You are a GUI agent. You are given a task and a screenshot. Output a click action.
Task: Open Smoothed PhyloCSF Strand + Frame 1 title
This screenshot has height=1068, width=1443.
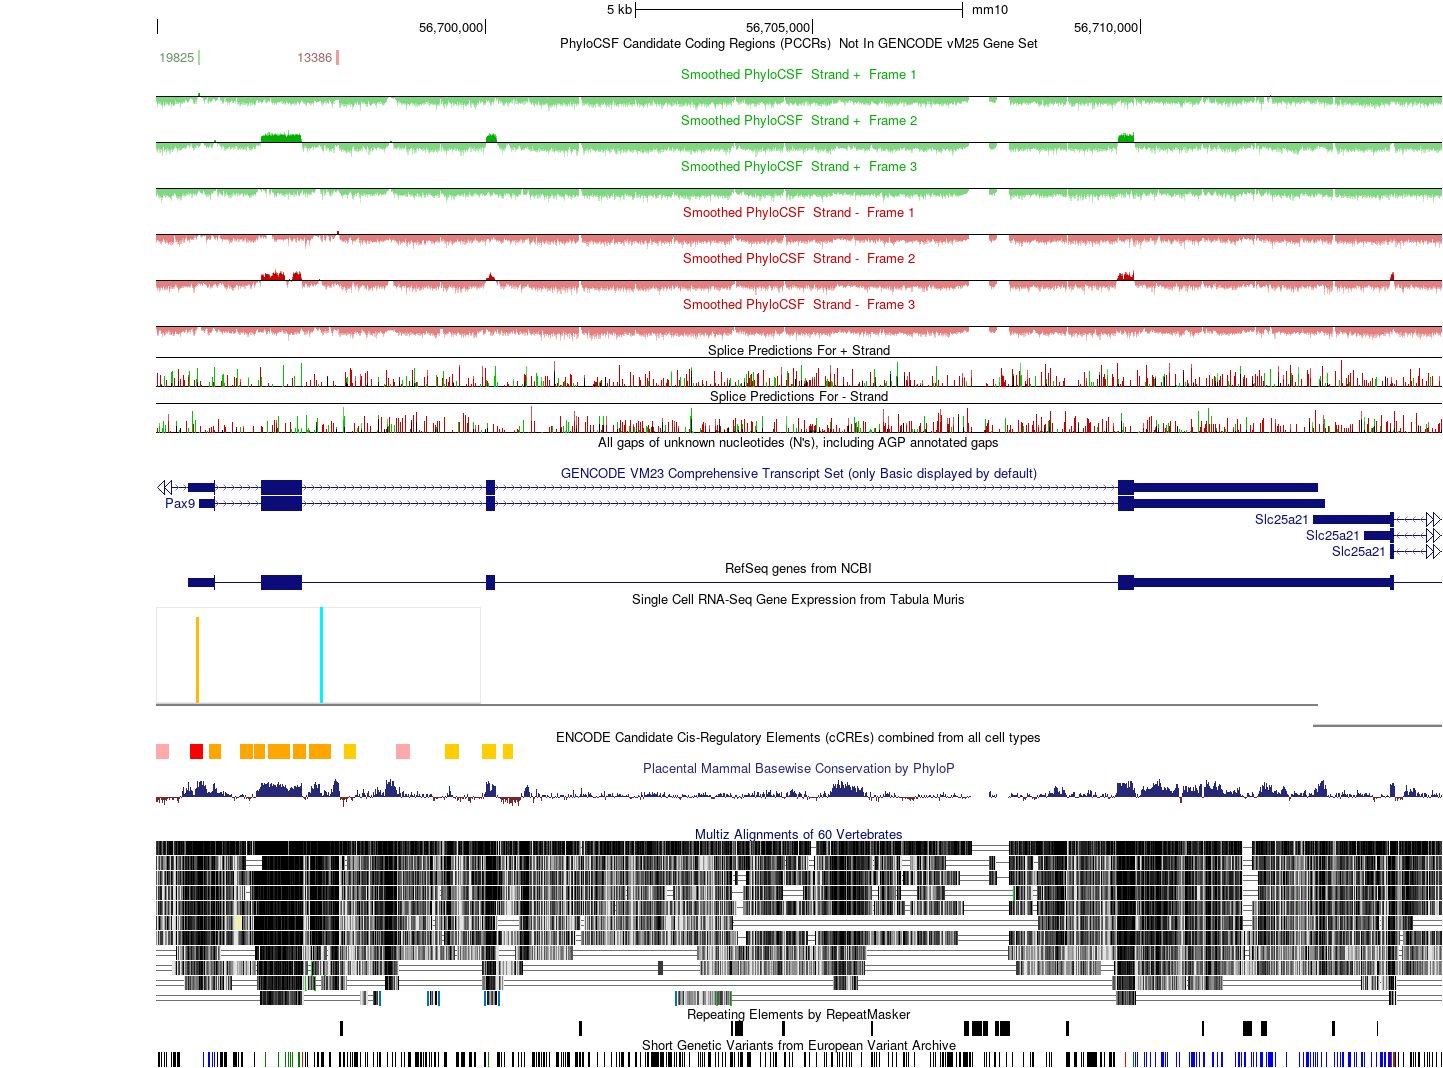(798, 74)
